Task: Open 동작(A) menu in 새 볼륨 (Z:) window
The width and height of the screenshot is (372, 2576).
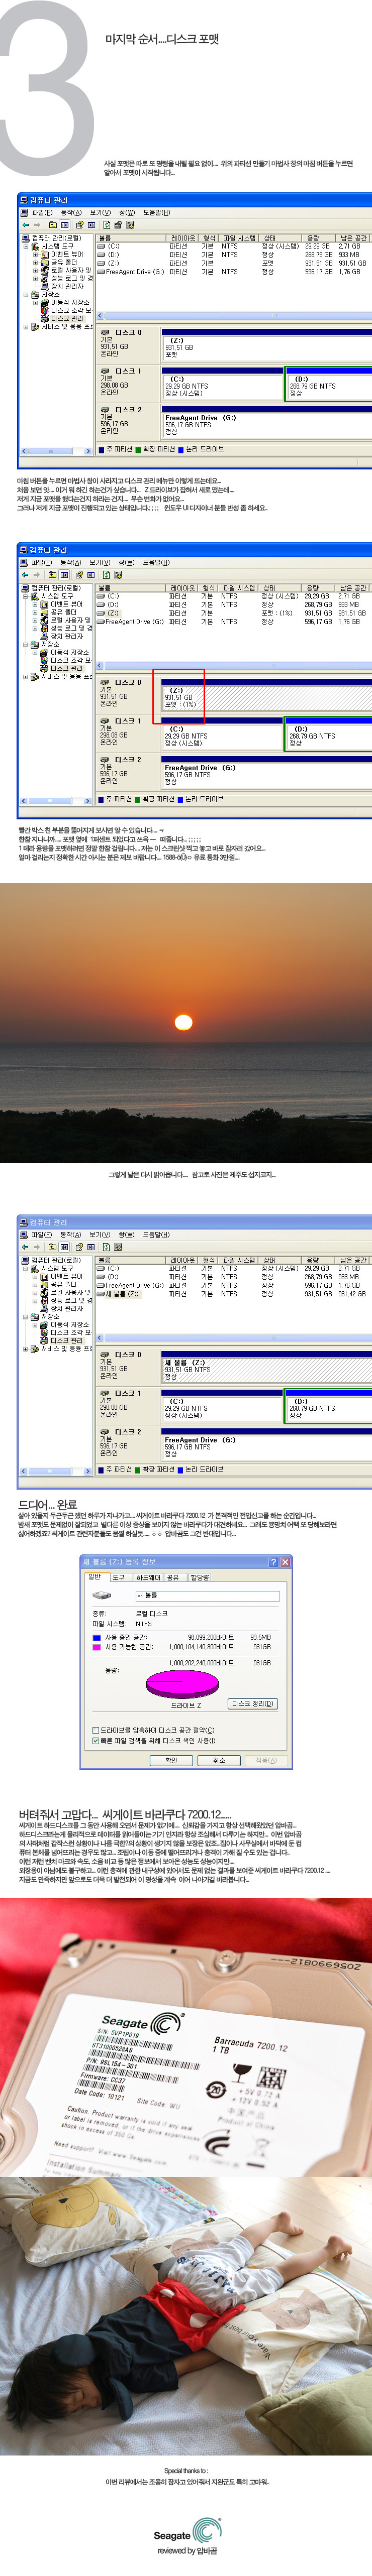Action: (71, 1235)
